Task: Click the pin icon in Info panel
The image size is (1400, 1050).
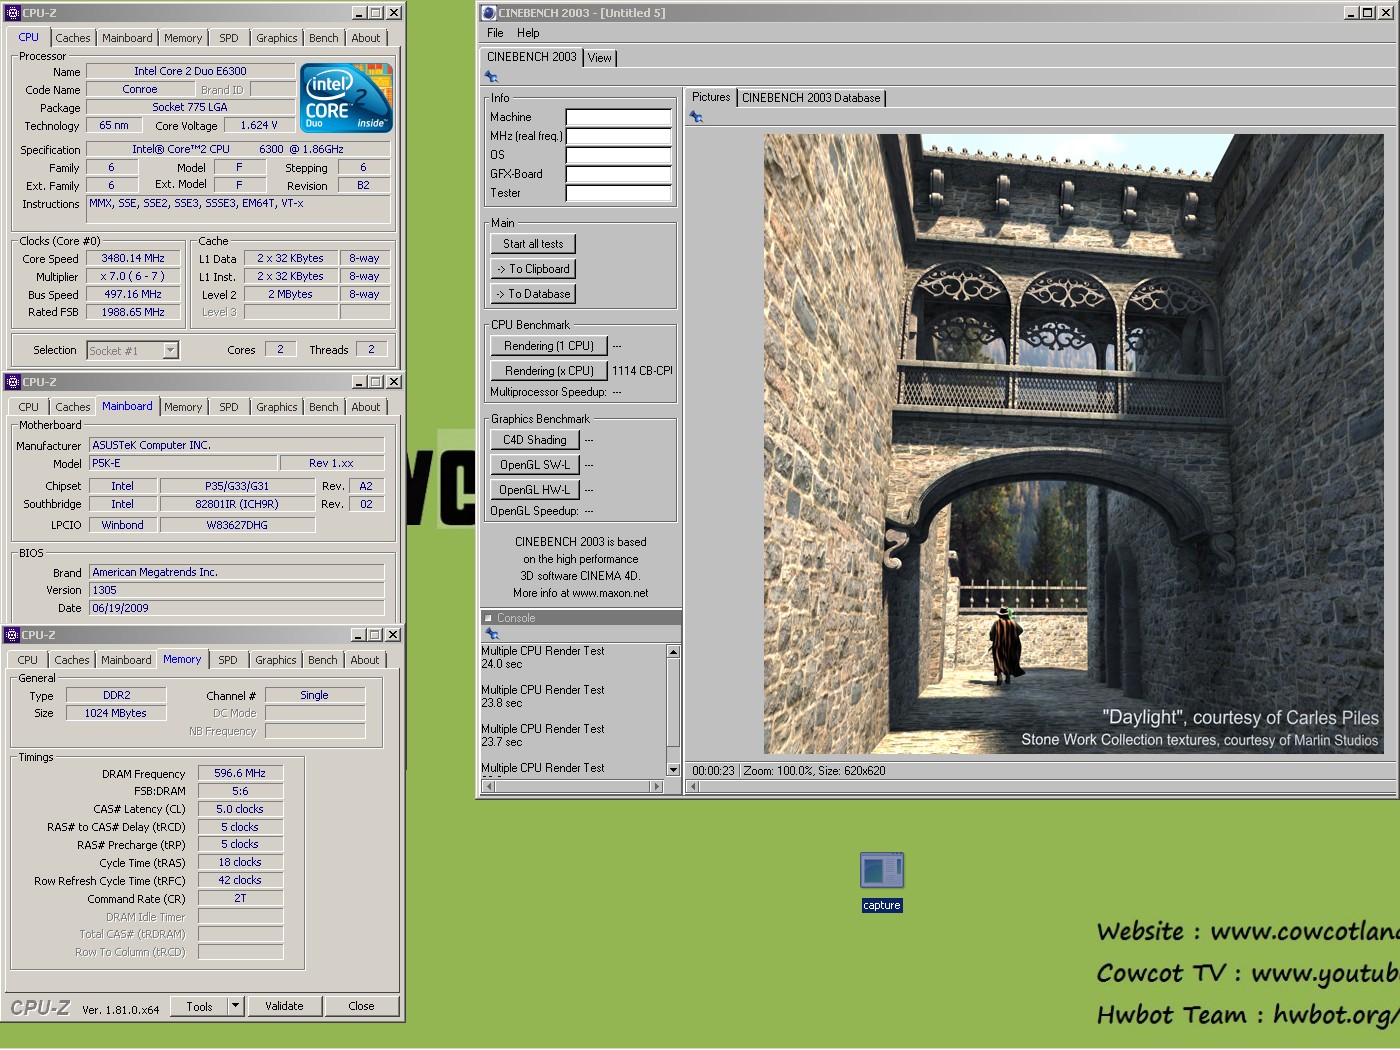Action: coord(491,76)
